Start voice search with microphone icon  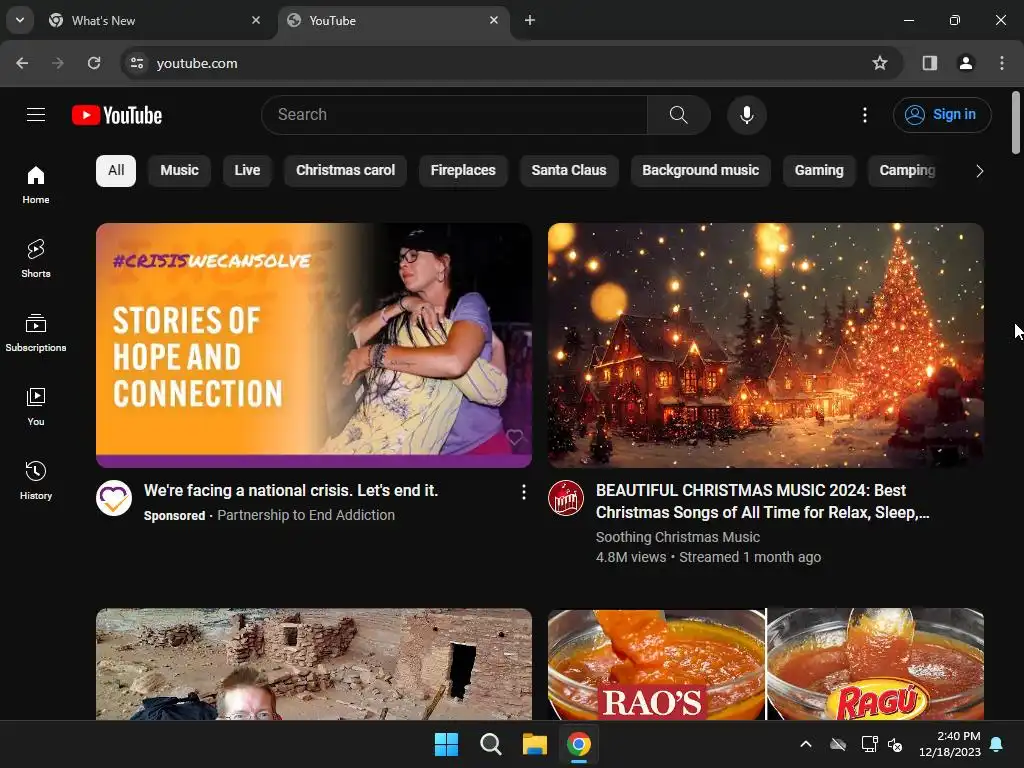pyautogui.click(x=746, y=115)
